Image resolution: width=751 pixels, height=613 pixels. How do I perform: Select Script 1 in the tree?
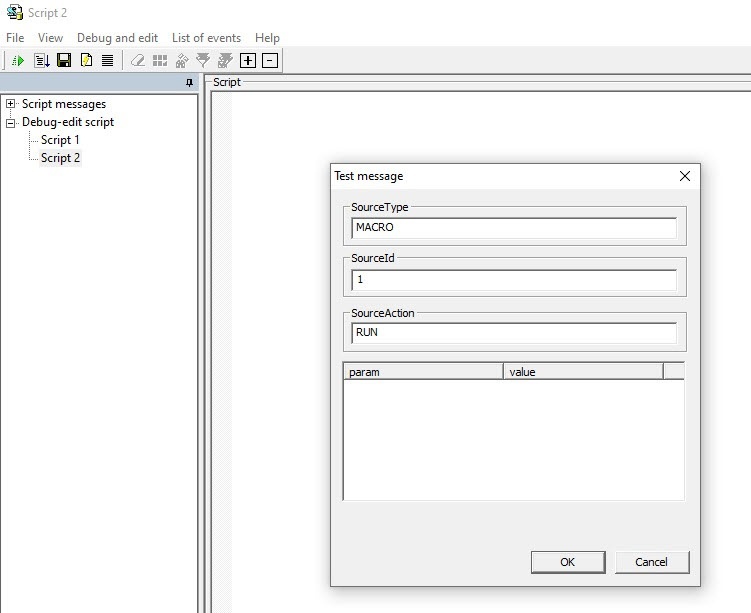click(x=60, y=140)
